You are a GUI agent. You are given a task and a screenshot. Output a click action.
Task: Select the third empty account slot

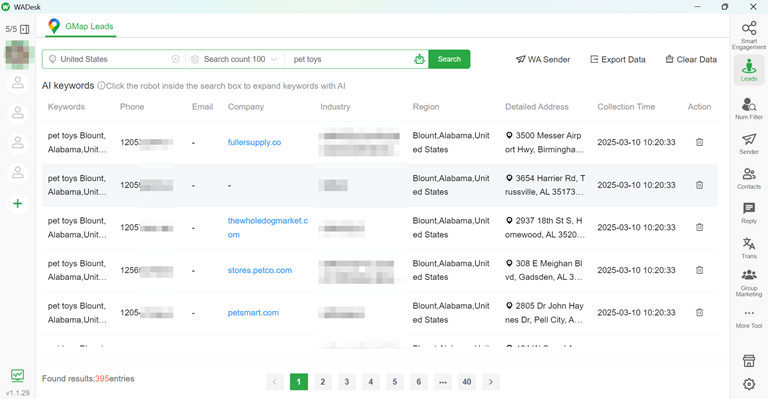[x=18, y=143]
